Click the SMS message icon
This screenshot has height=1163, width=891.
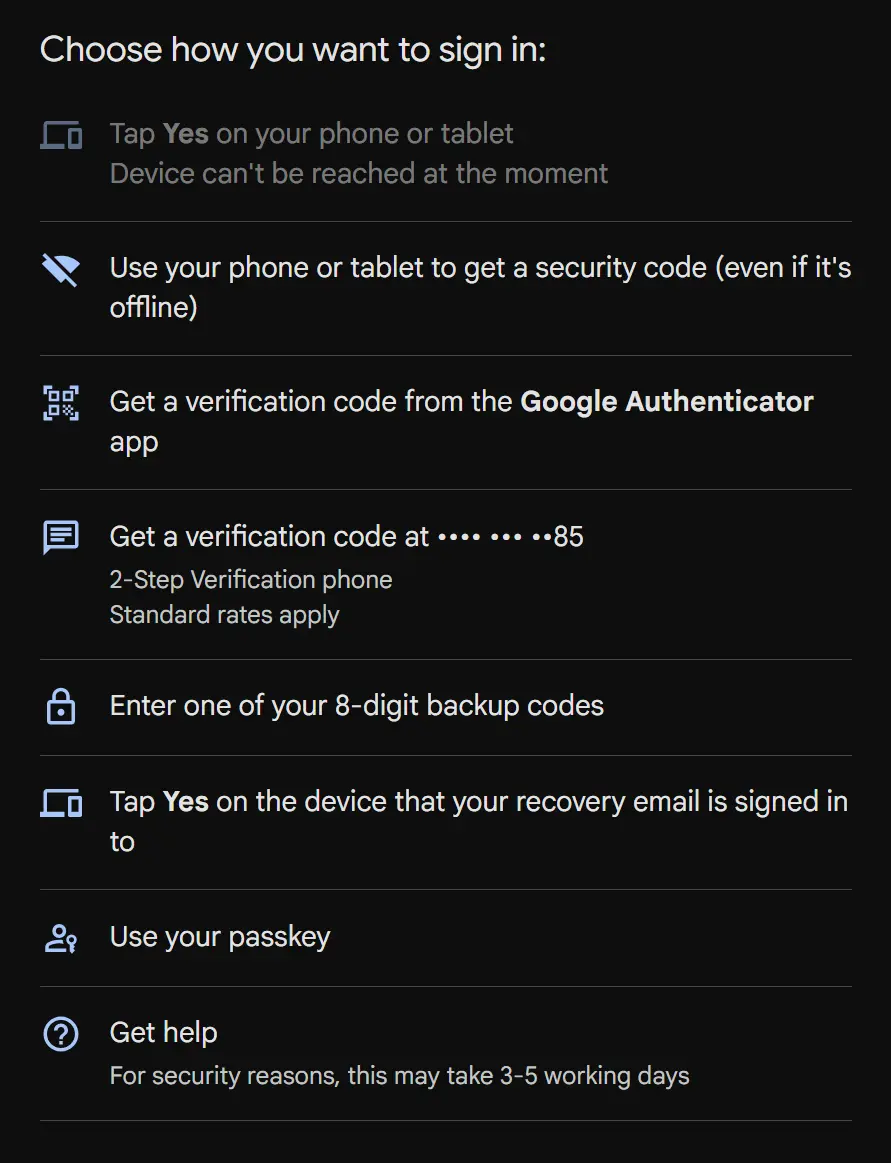click(61, 538)
